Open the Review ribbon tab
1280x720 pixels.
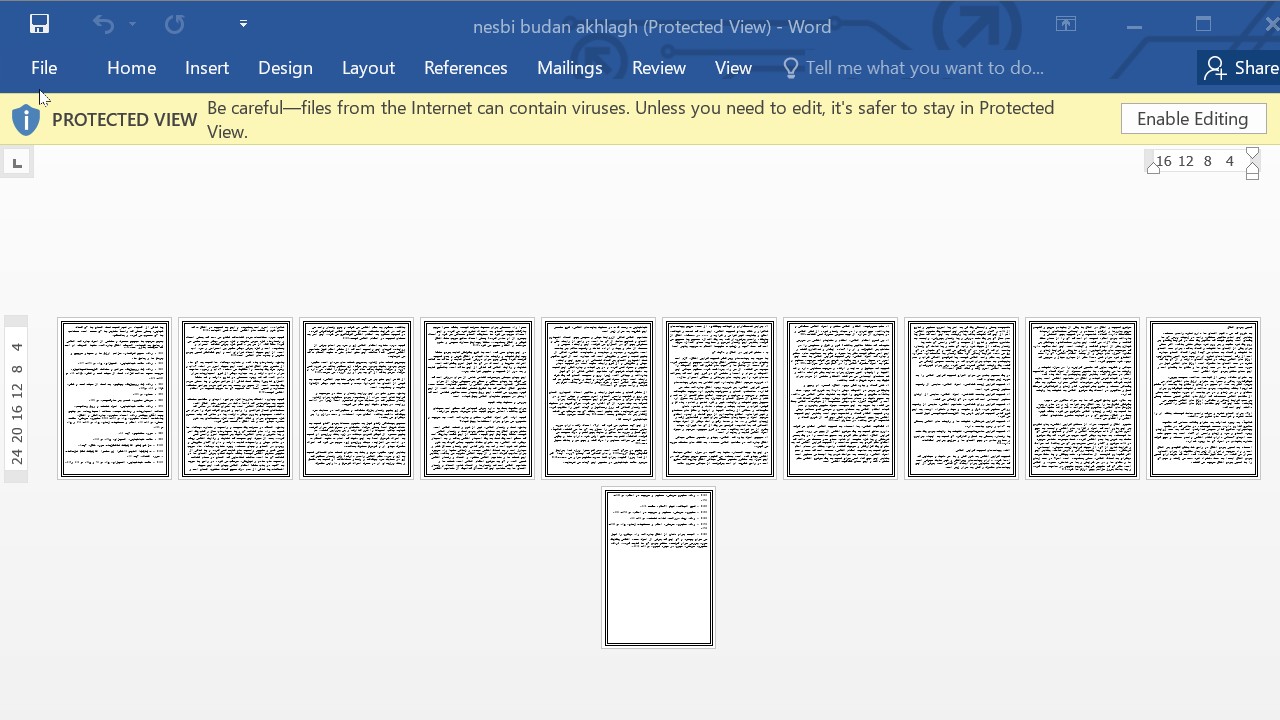pos(658,68)
